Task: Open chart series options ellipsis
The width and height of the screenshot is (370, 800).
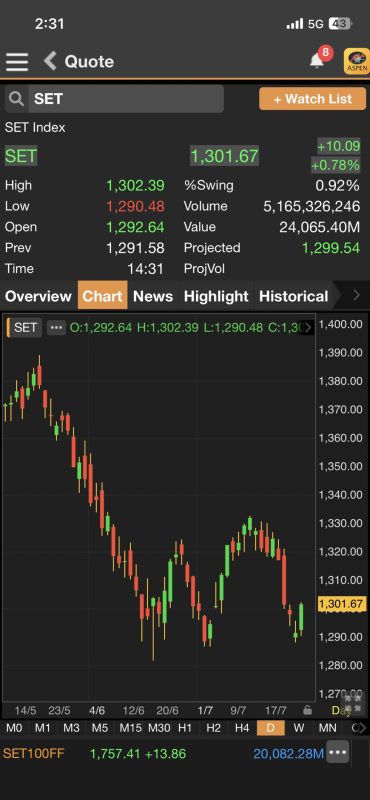Action: 56,328
